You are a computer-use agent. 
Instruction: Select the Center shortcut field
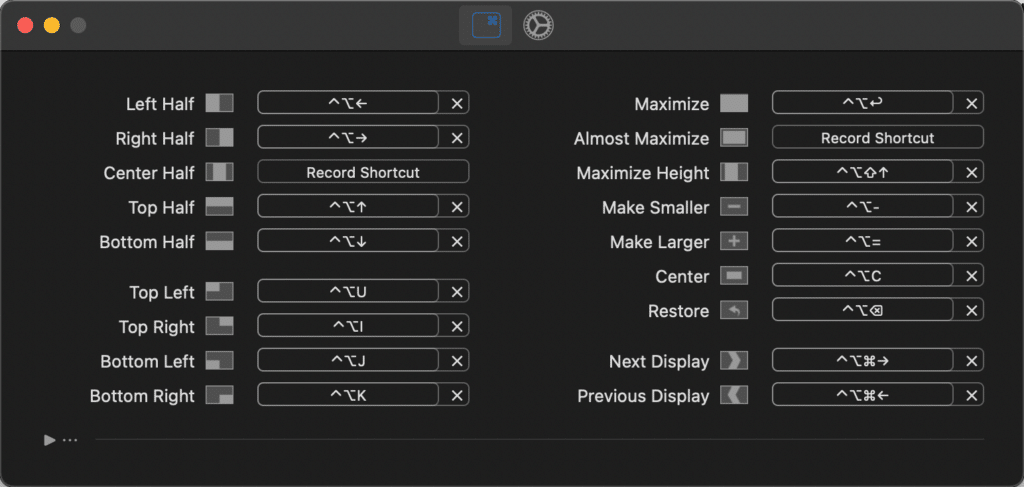point(862,276)
